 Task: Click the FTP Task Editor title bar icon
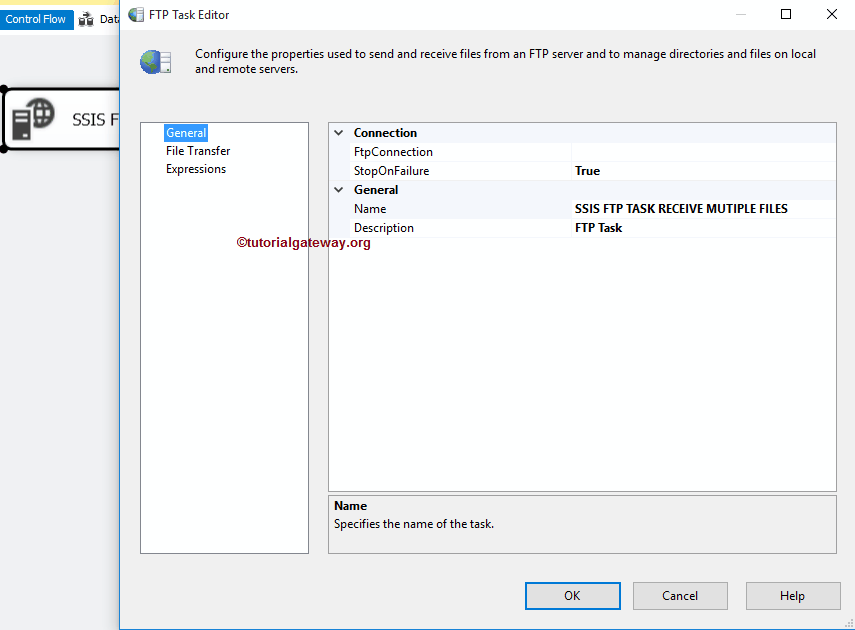[135, 14]
